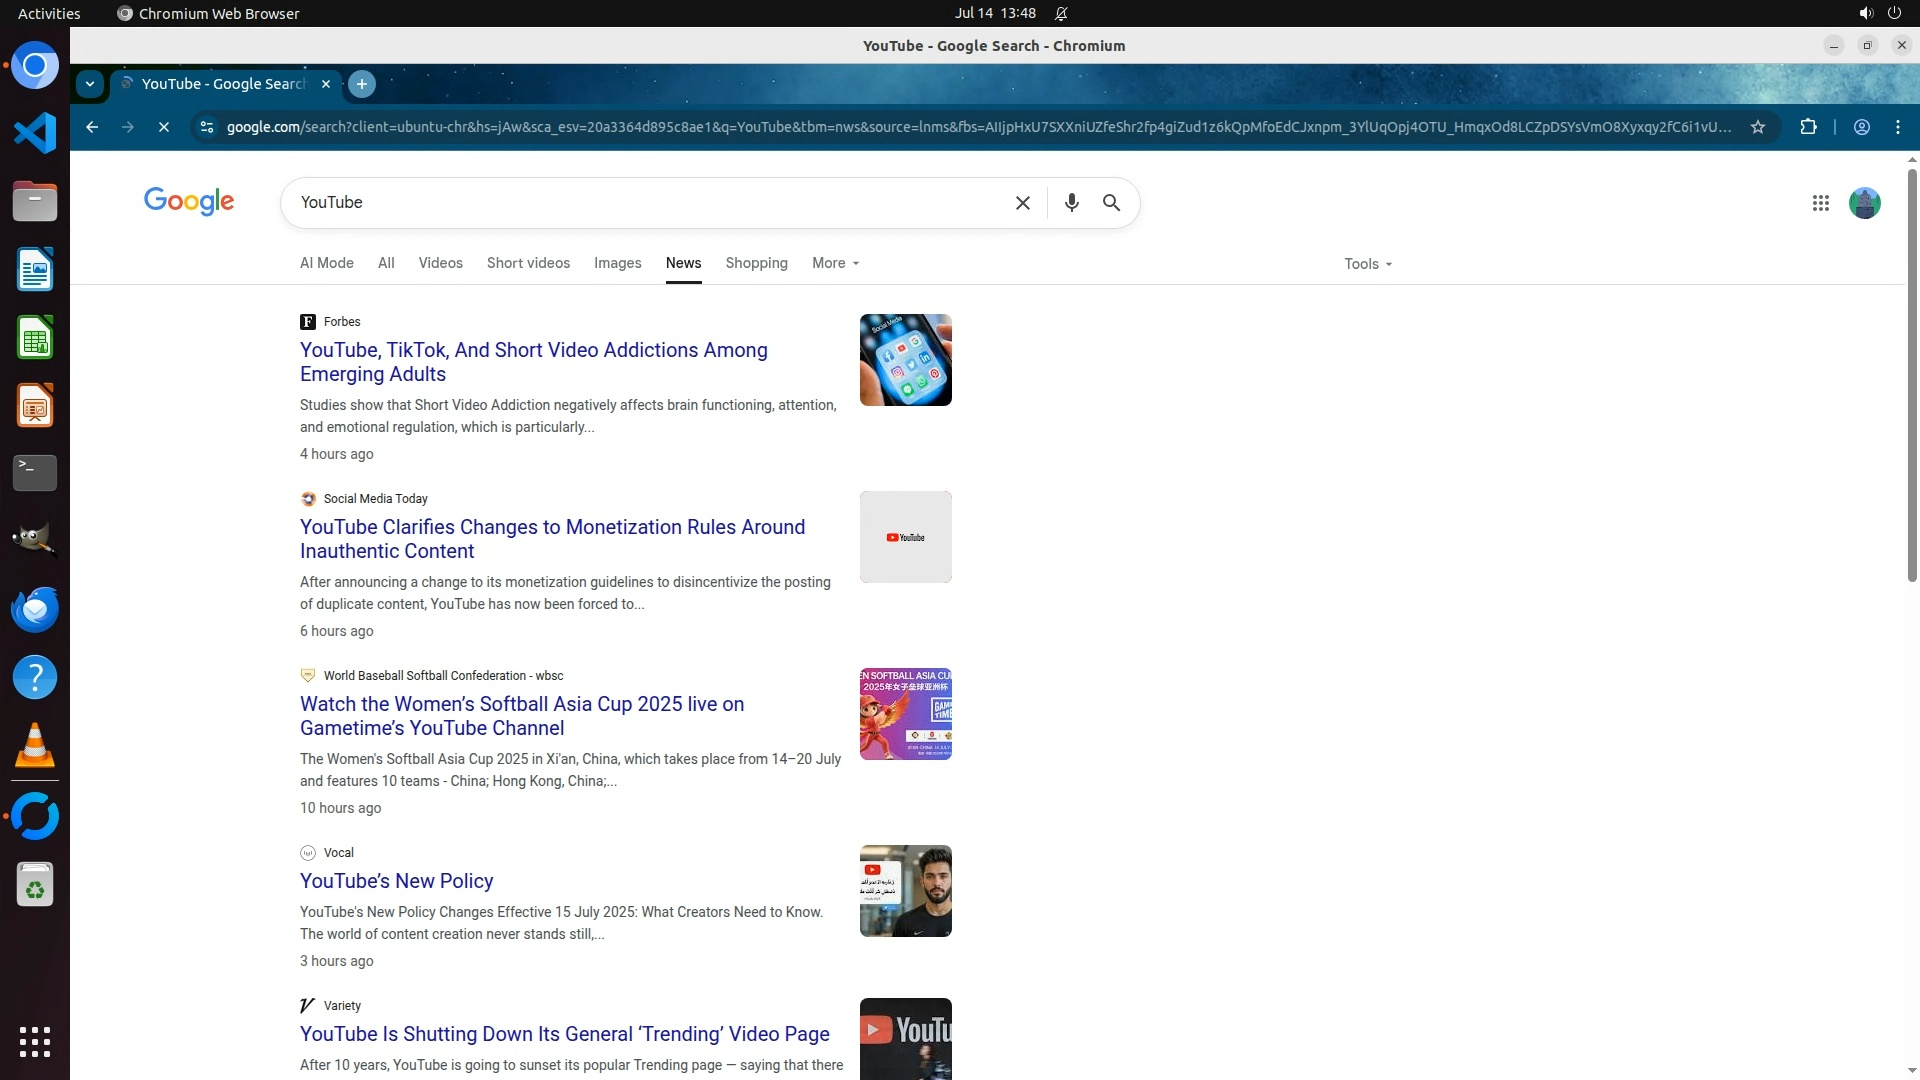This screenshot has height=1080, width=1920.
Task: Toggle notifications bell in top bar
Action: click(1061, 13)
